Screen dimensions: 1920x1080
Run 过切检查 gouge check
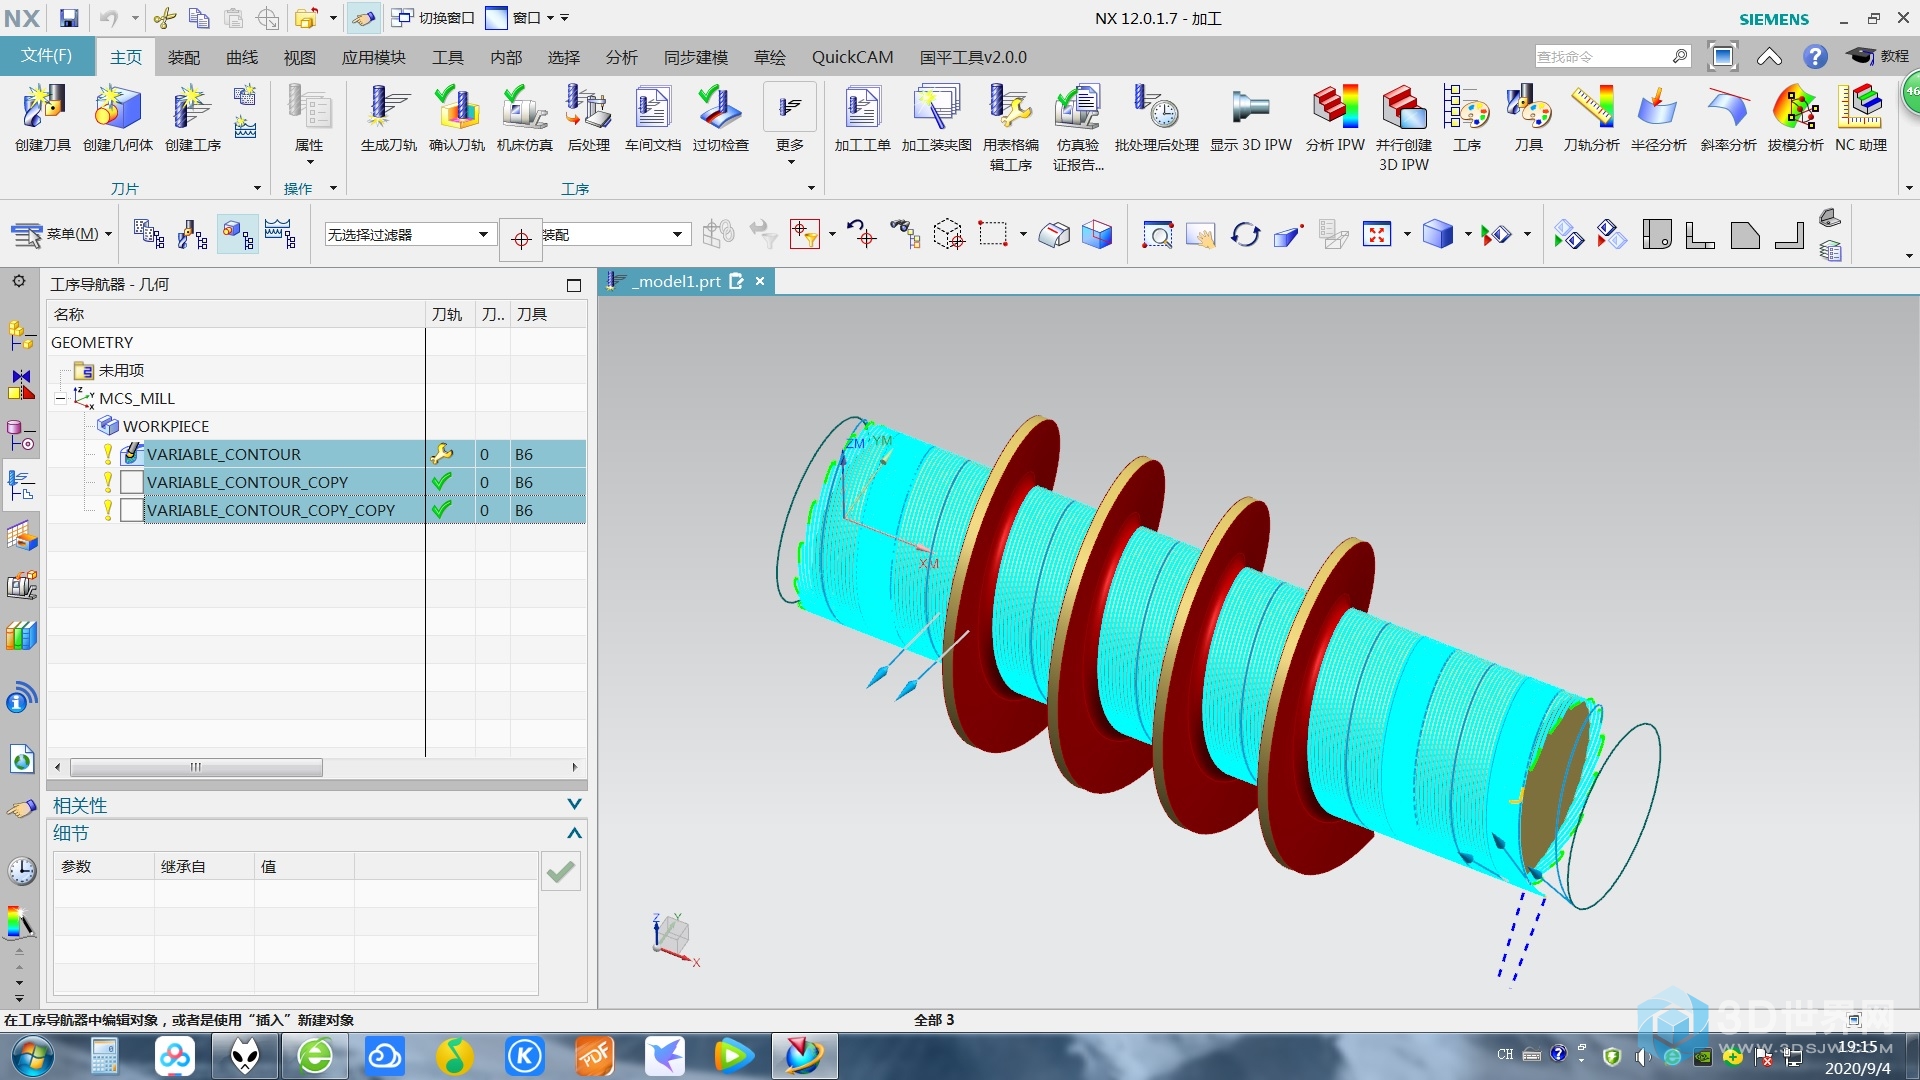pos(720,108)
